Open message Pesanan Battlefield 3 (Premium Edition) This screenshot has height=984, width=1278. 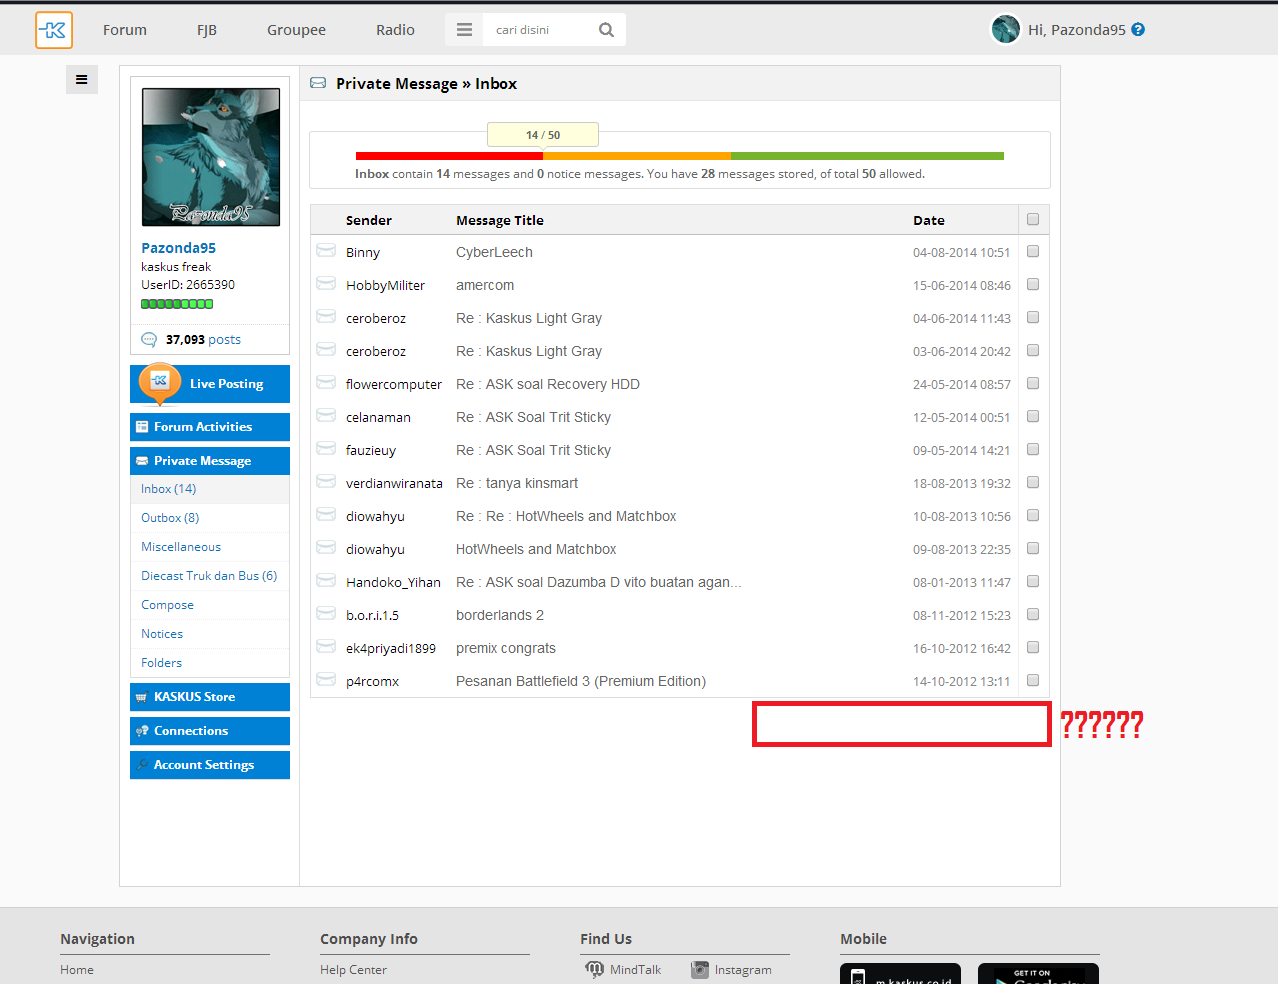(581, 681)
